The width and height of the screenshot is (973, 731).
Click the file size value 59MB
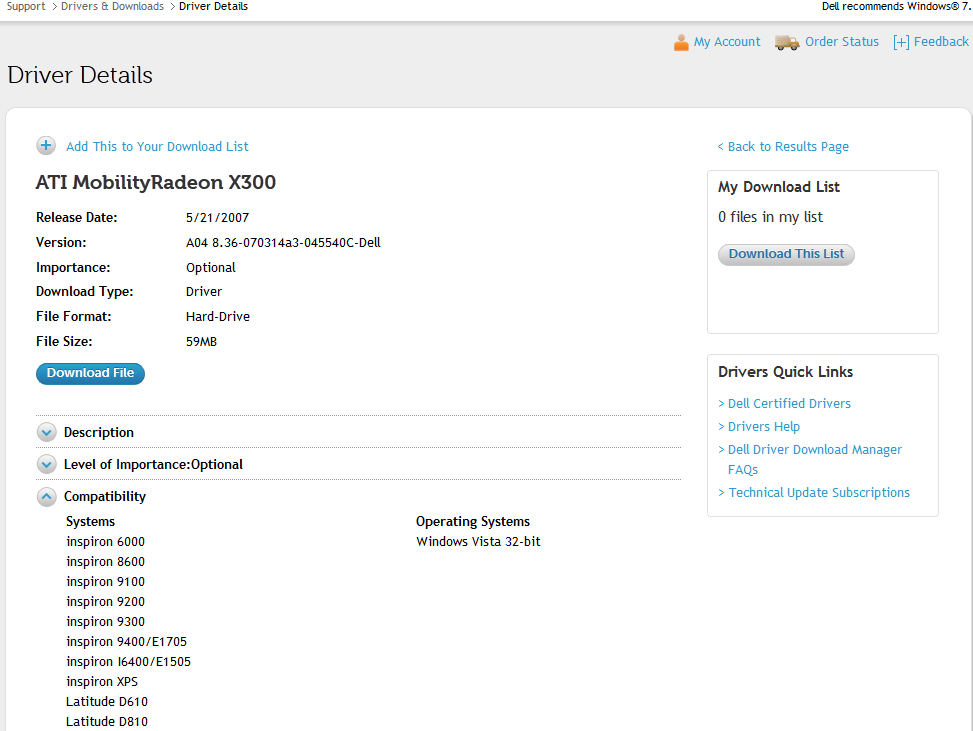point(201,342)
